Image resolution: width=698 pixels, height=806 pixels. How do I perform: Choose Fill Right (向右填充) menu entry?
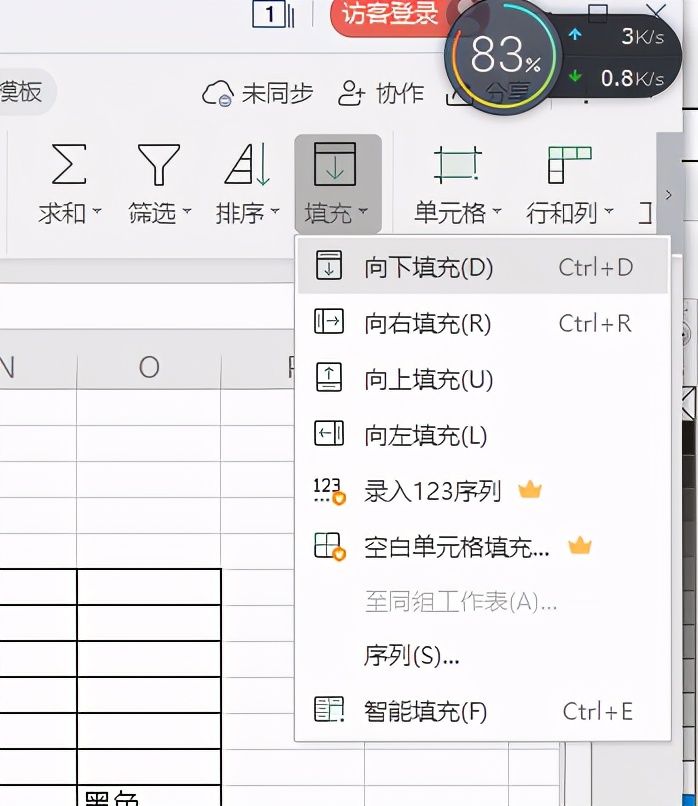[x=483, y=323]
